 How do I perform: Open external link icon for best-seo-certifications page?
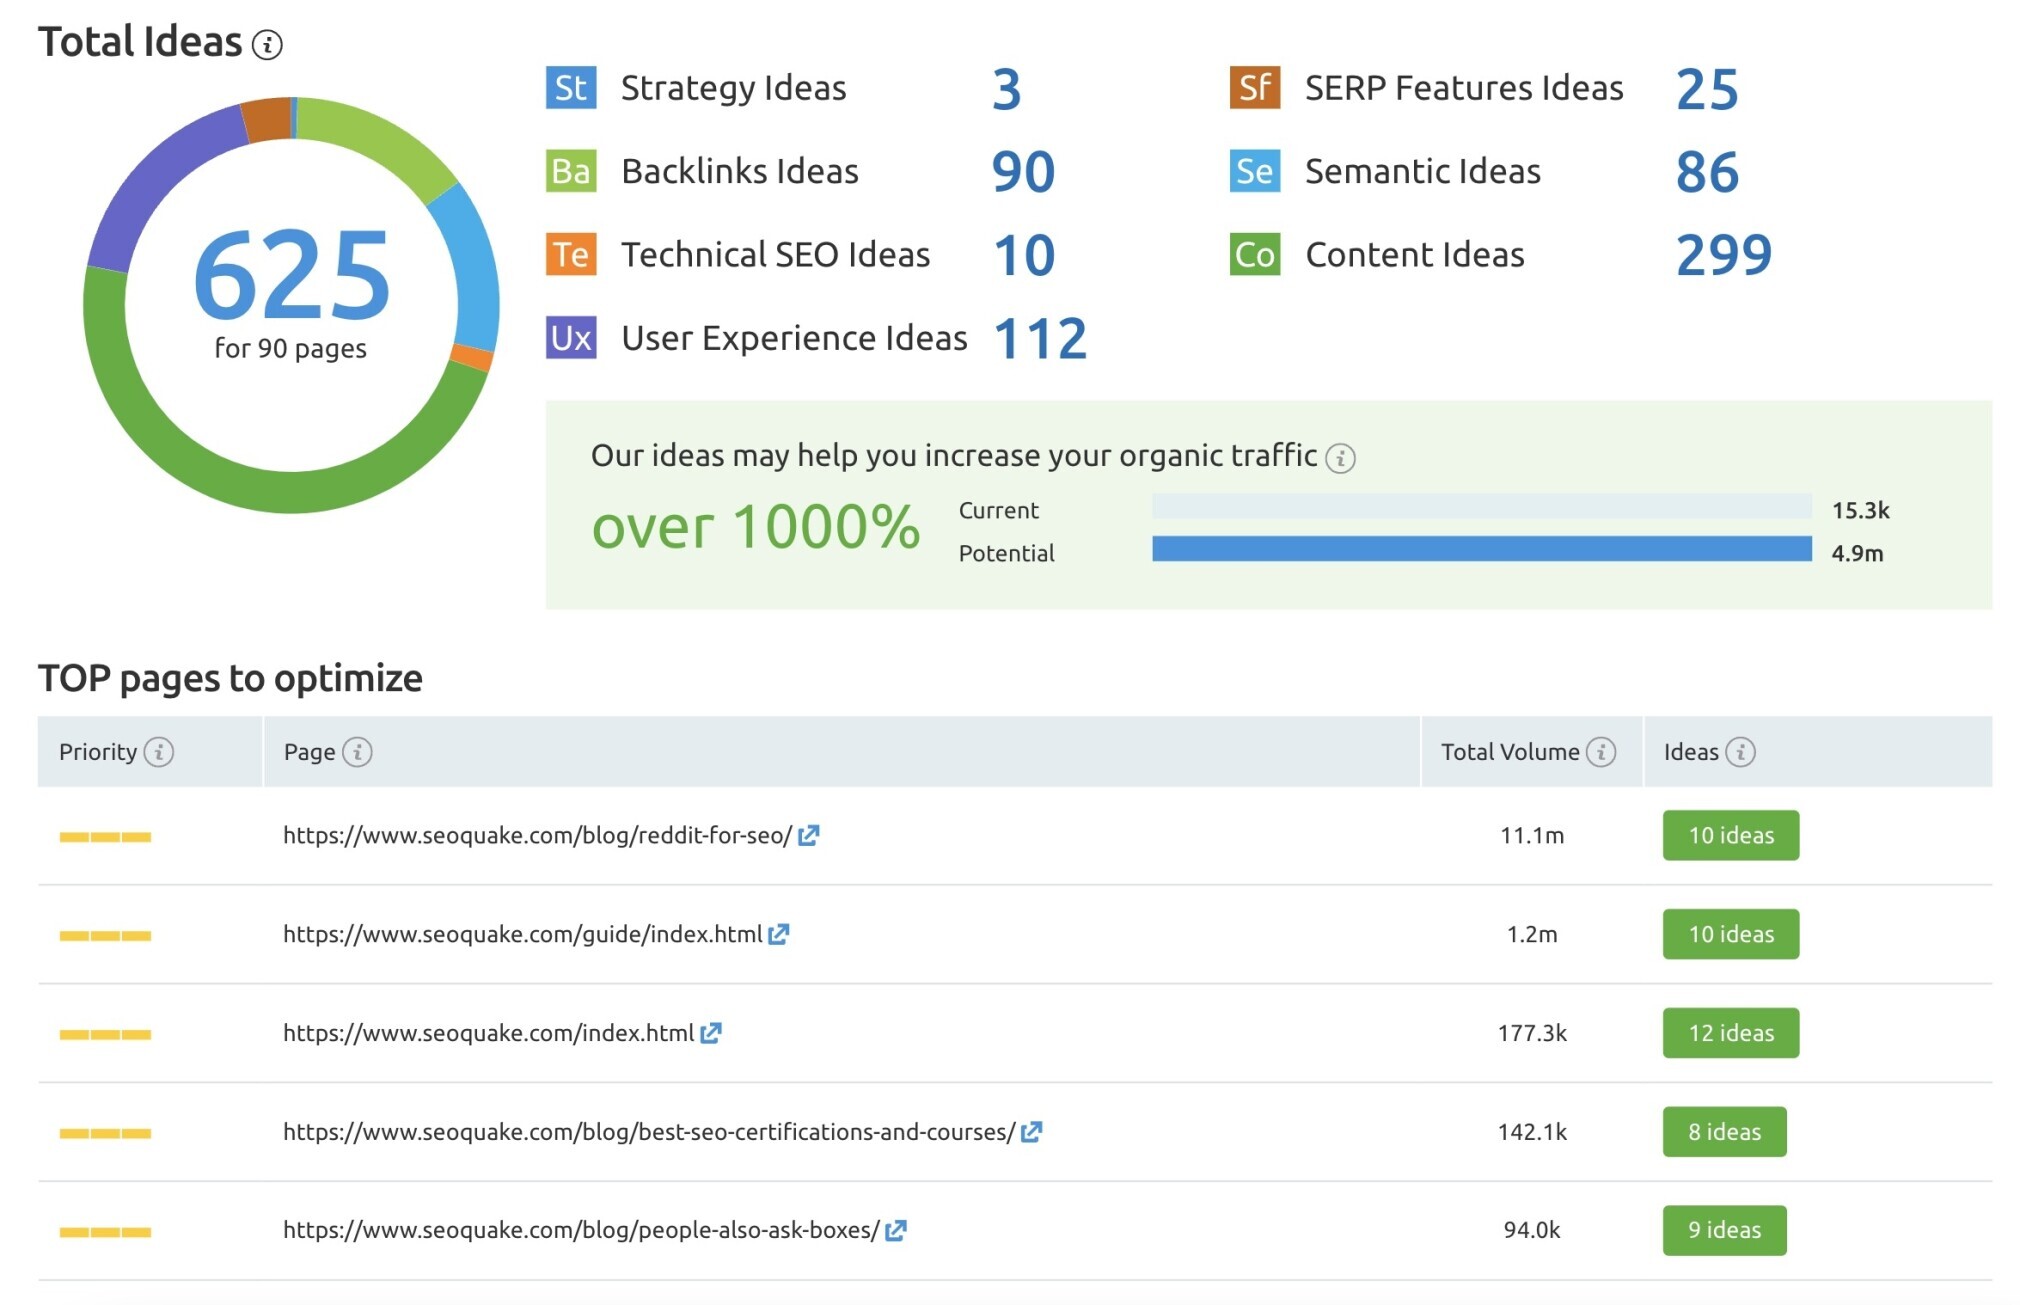point(1032,1132)
